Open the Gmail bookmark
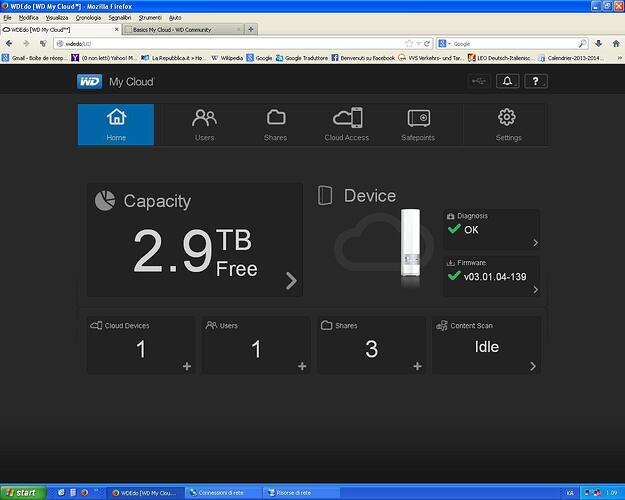The width and height of the screenshot is (625, 500). click(35, 58)
